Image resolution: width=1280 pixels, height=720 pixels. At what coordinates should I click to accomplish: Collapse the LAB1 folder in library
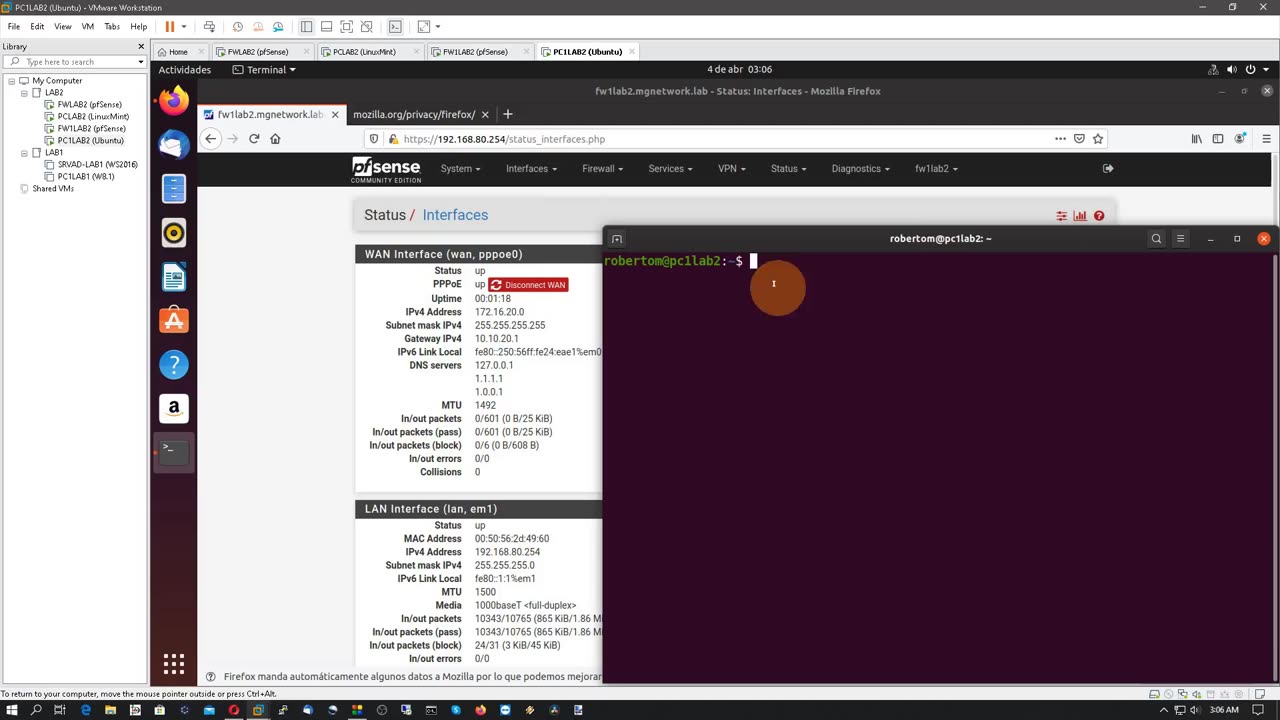coord(24,153)
